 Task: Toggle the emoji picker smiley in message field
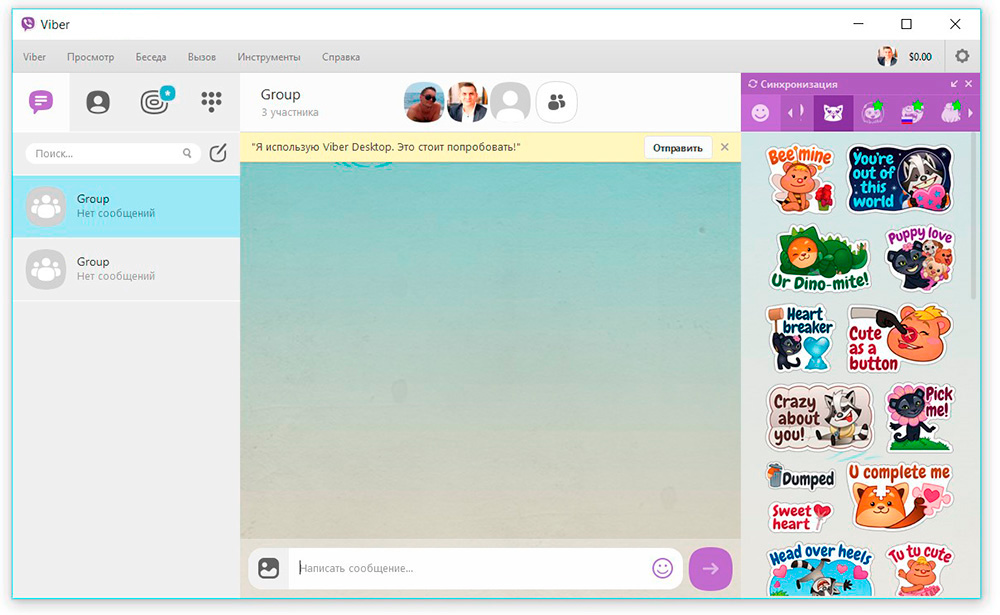662,568
